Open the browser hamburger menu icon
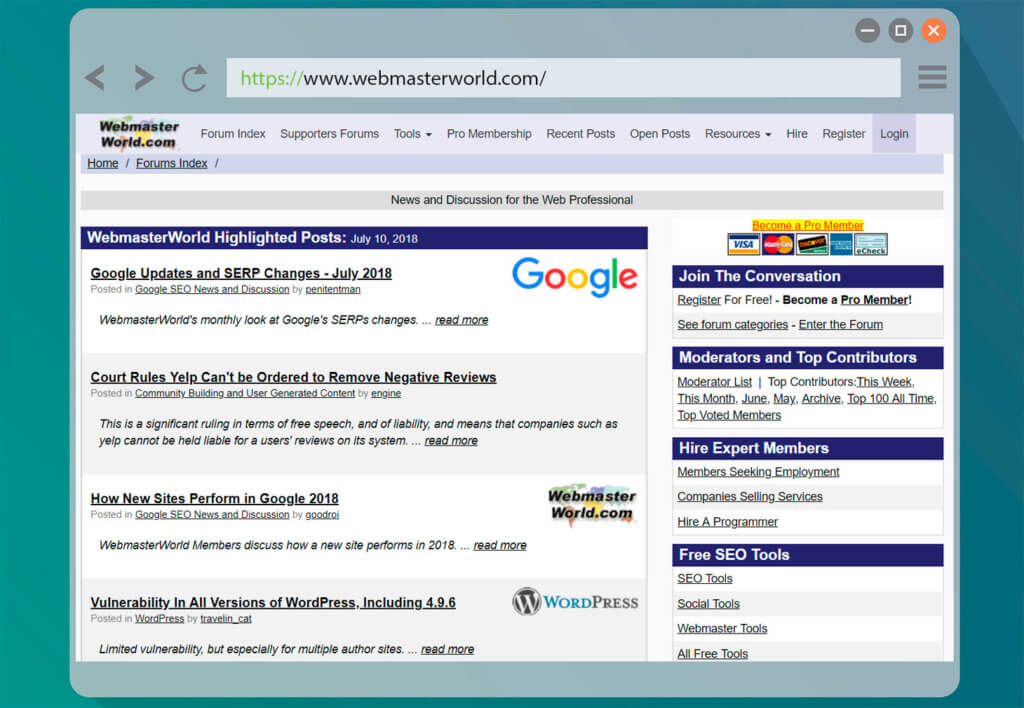Image resolution: width=1024 pixels, height=708 pixels. coord(931,76)
